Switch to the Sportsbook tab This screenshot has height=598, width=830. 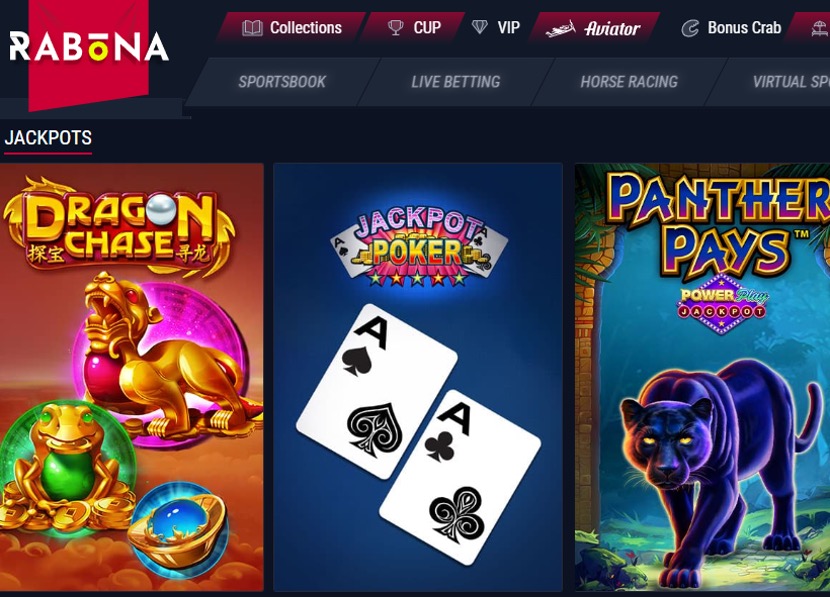282,82
